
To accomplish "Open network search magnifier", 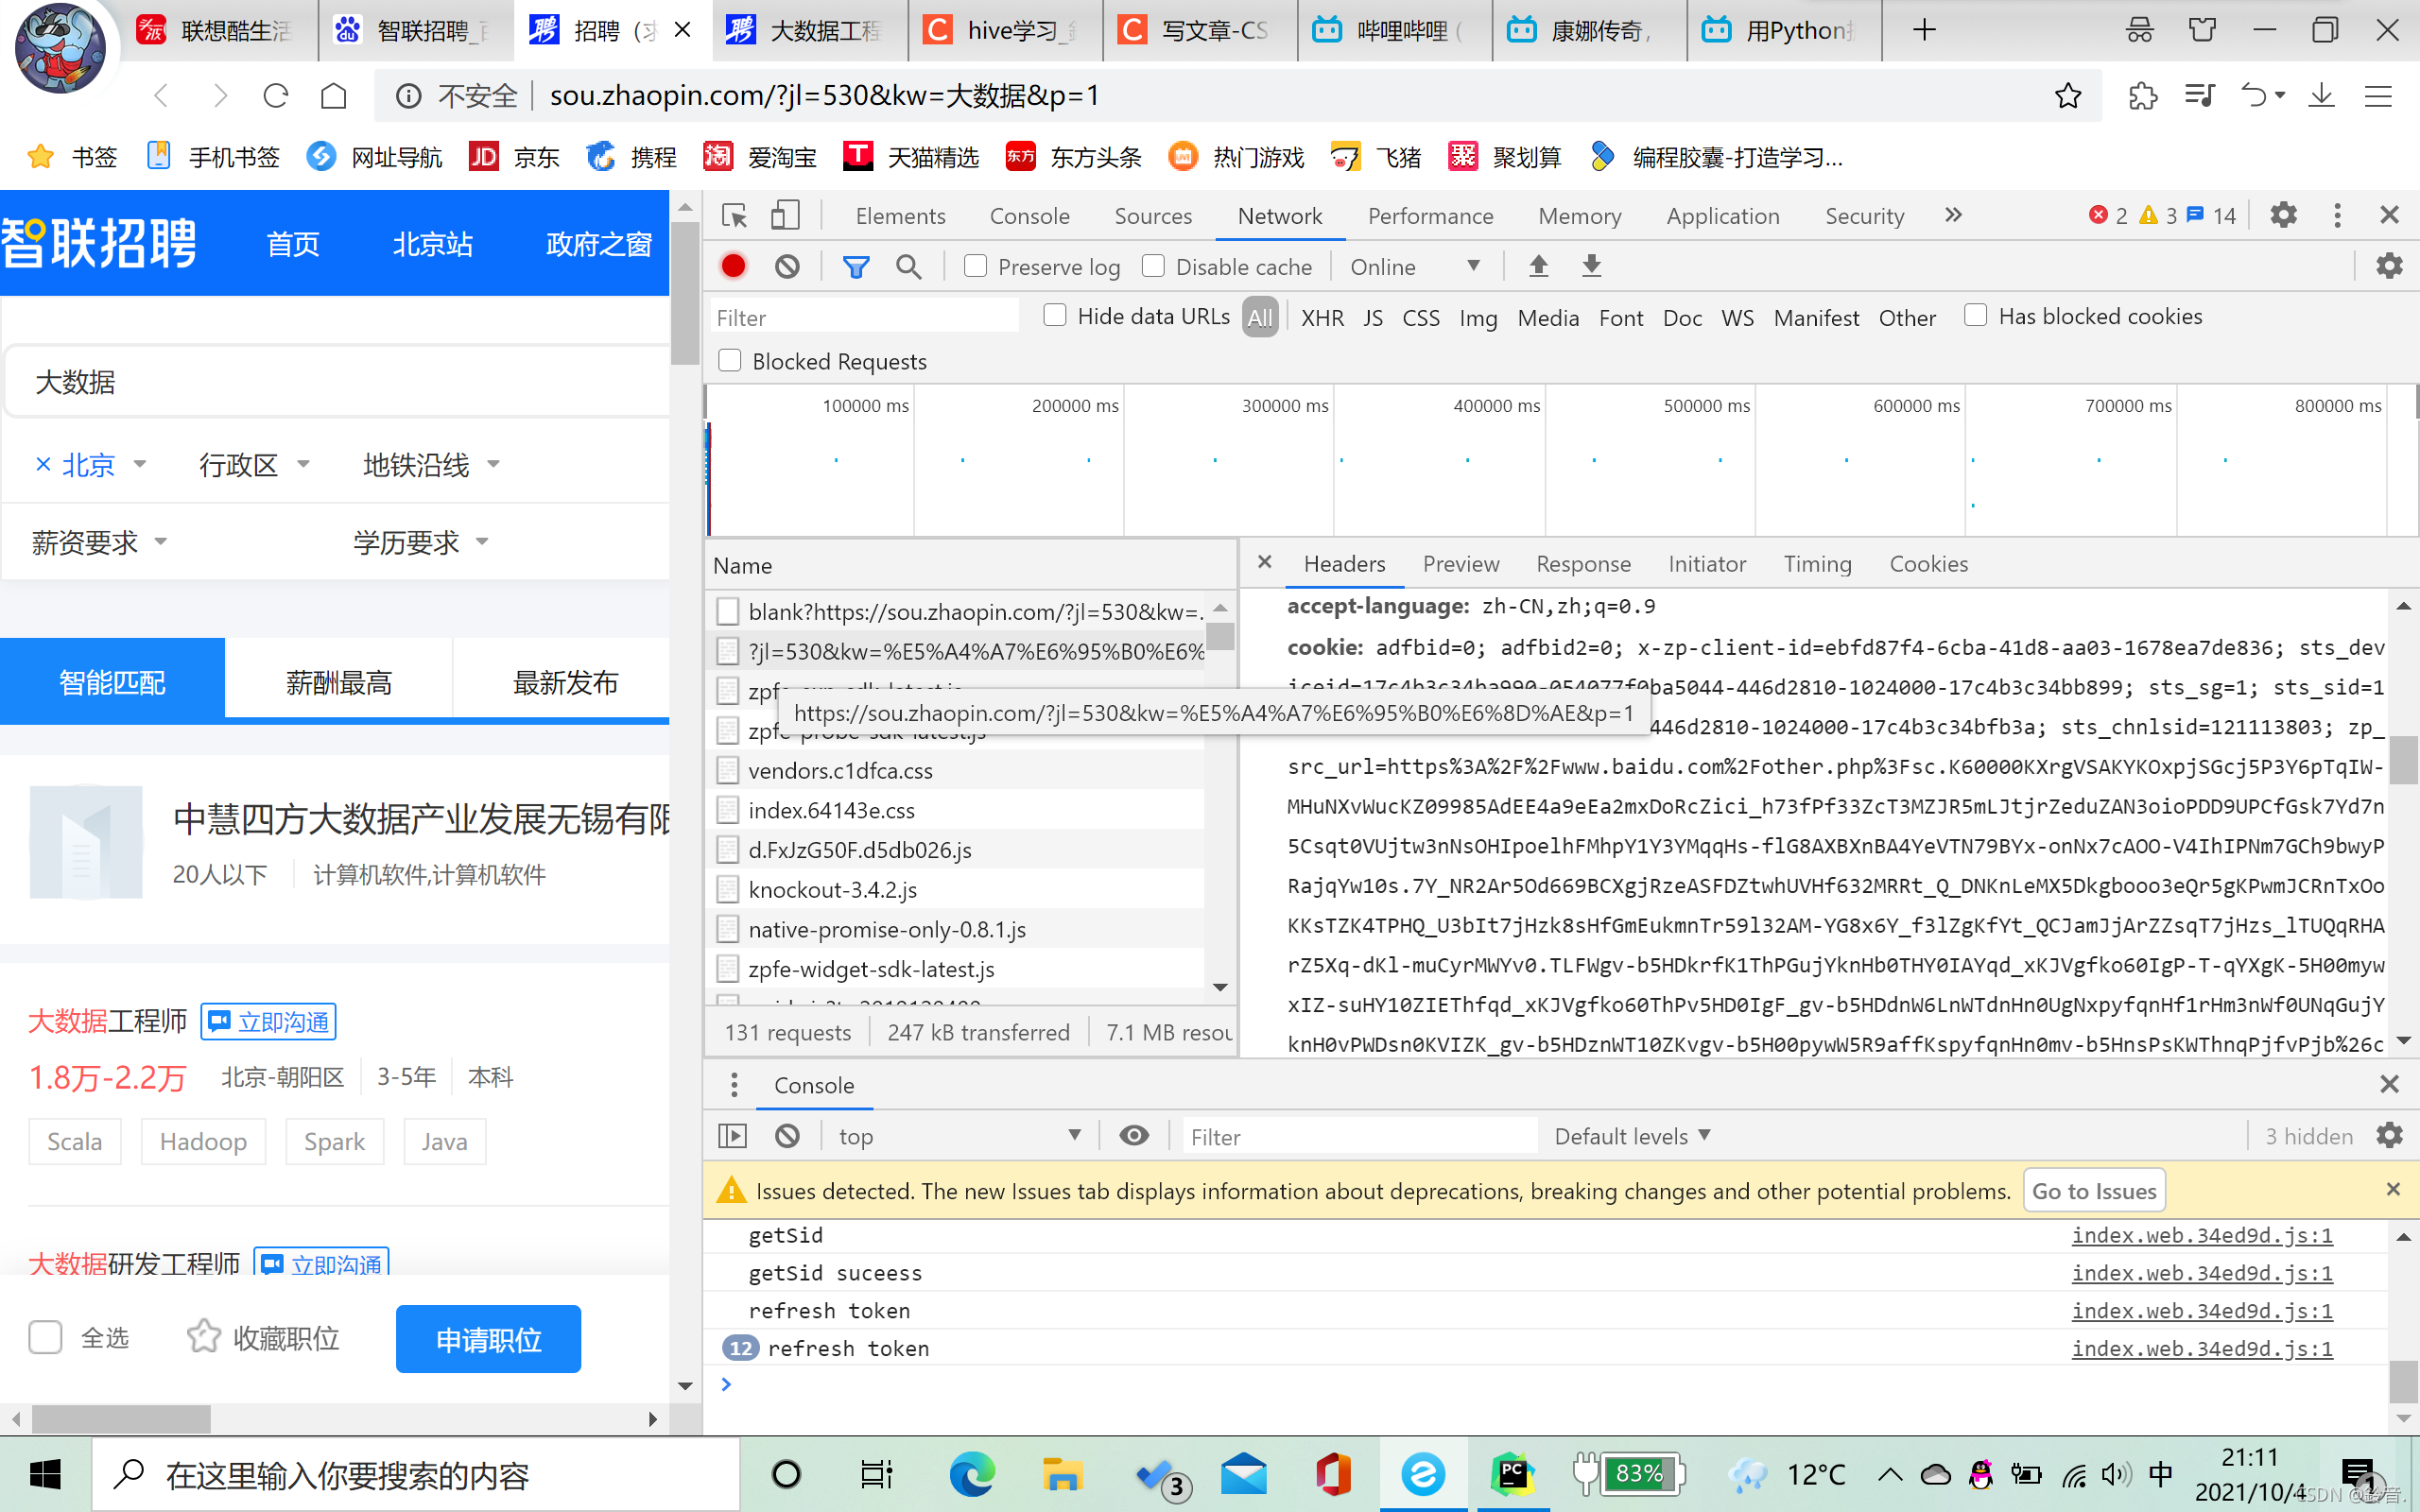I will click(908, 266).
